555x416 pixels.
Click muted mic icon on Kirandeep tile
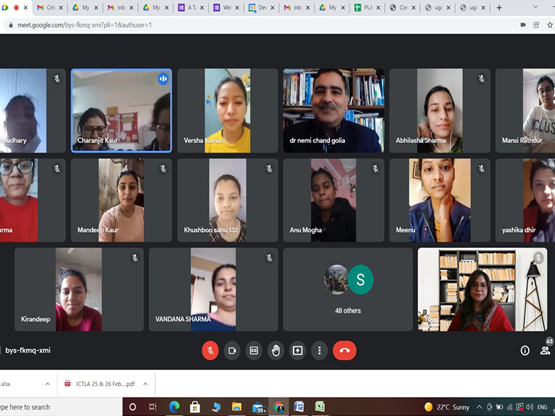point(135,258)
